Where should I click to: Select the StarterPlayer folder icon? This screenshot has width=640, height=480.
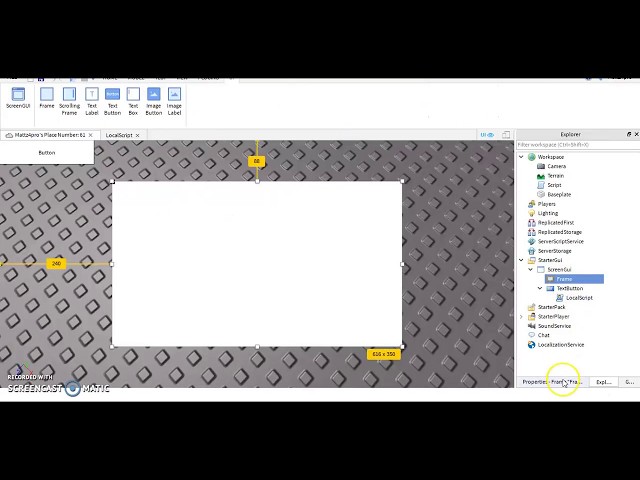click(531, 316)
